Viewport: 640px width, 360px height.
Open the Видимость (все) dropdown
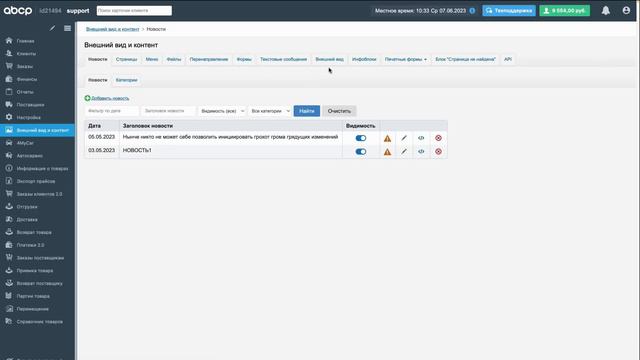tap(222, 111)
